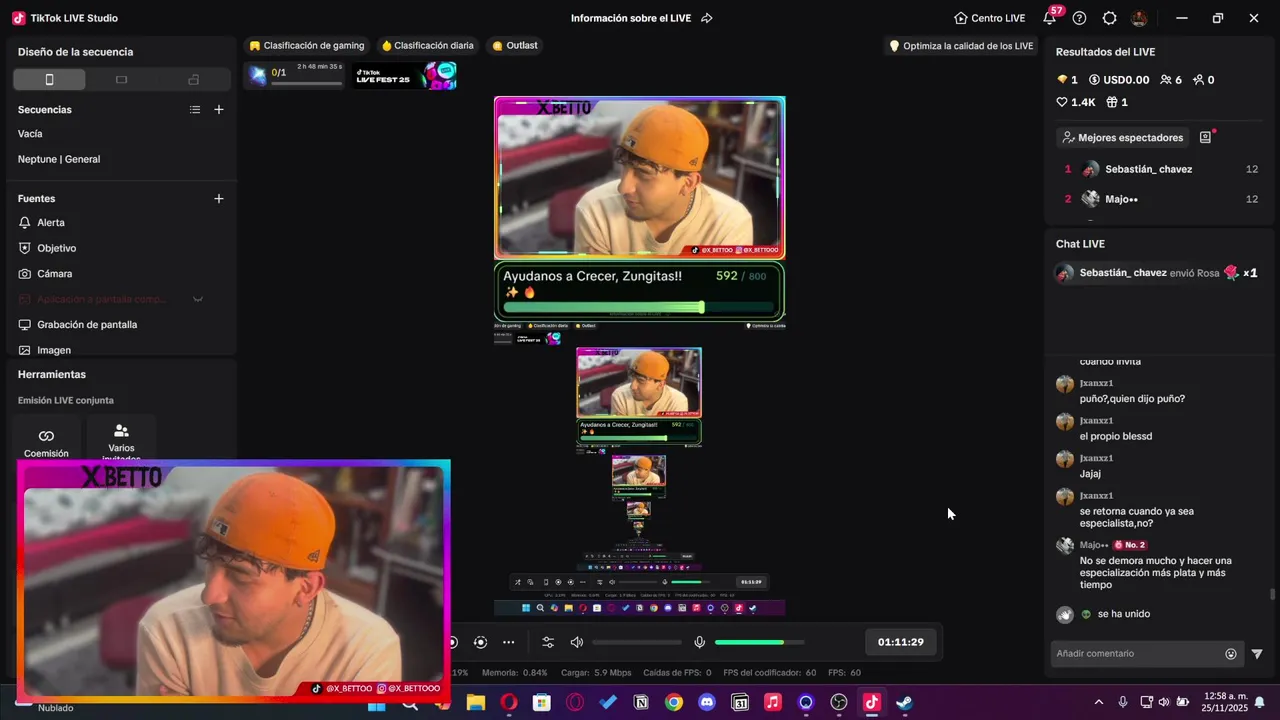Open Microsoft Store from the taskbar
The image size is (1280, 720).
(542, 703)
